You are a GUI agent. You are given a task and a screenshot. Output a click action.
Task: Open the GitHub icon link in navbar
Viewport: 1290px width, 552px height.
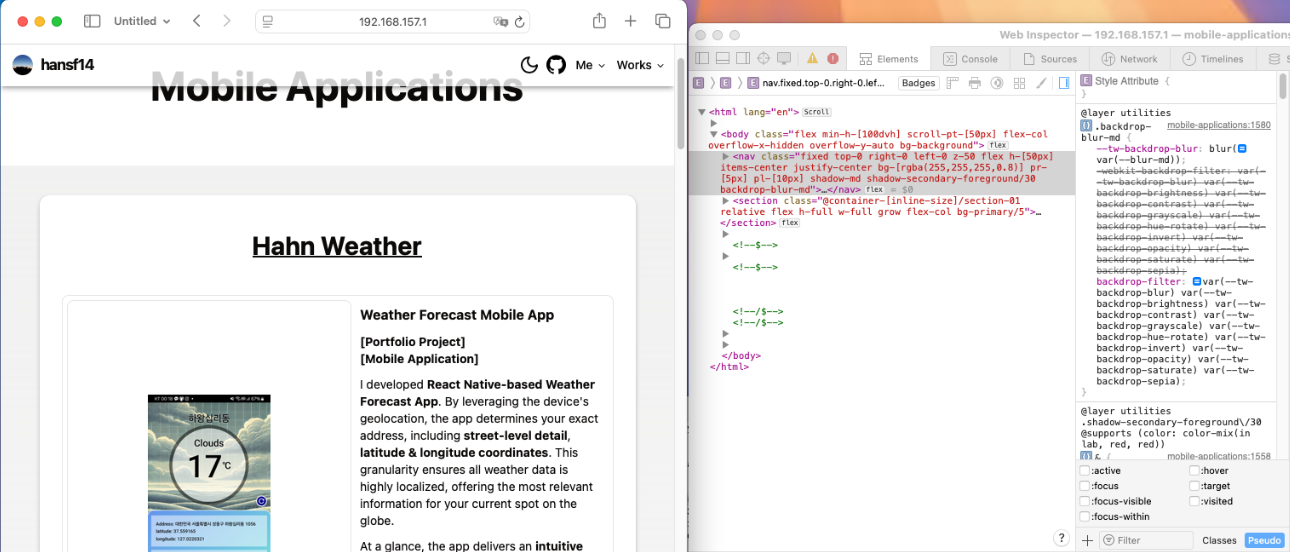tap(556, 65)
